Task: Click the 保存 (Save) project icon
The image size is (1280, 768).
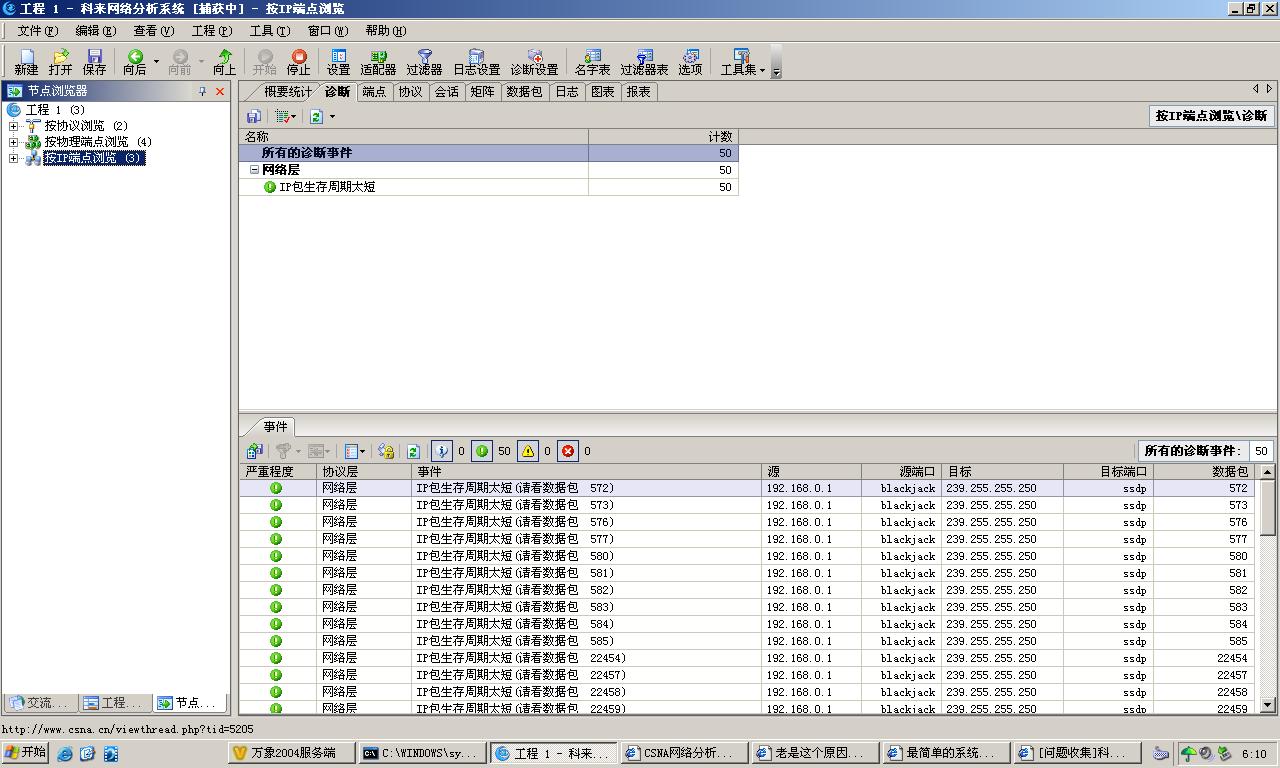Action: point(95,62)
